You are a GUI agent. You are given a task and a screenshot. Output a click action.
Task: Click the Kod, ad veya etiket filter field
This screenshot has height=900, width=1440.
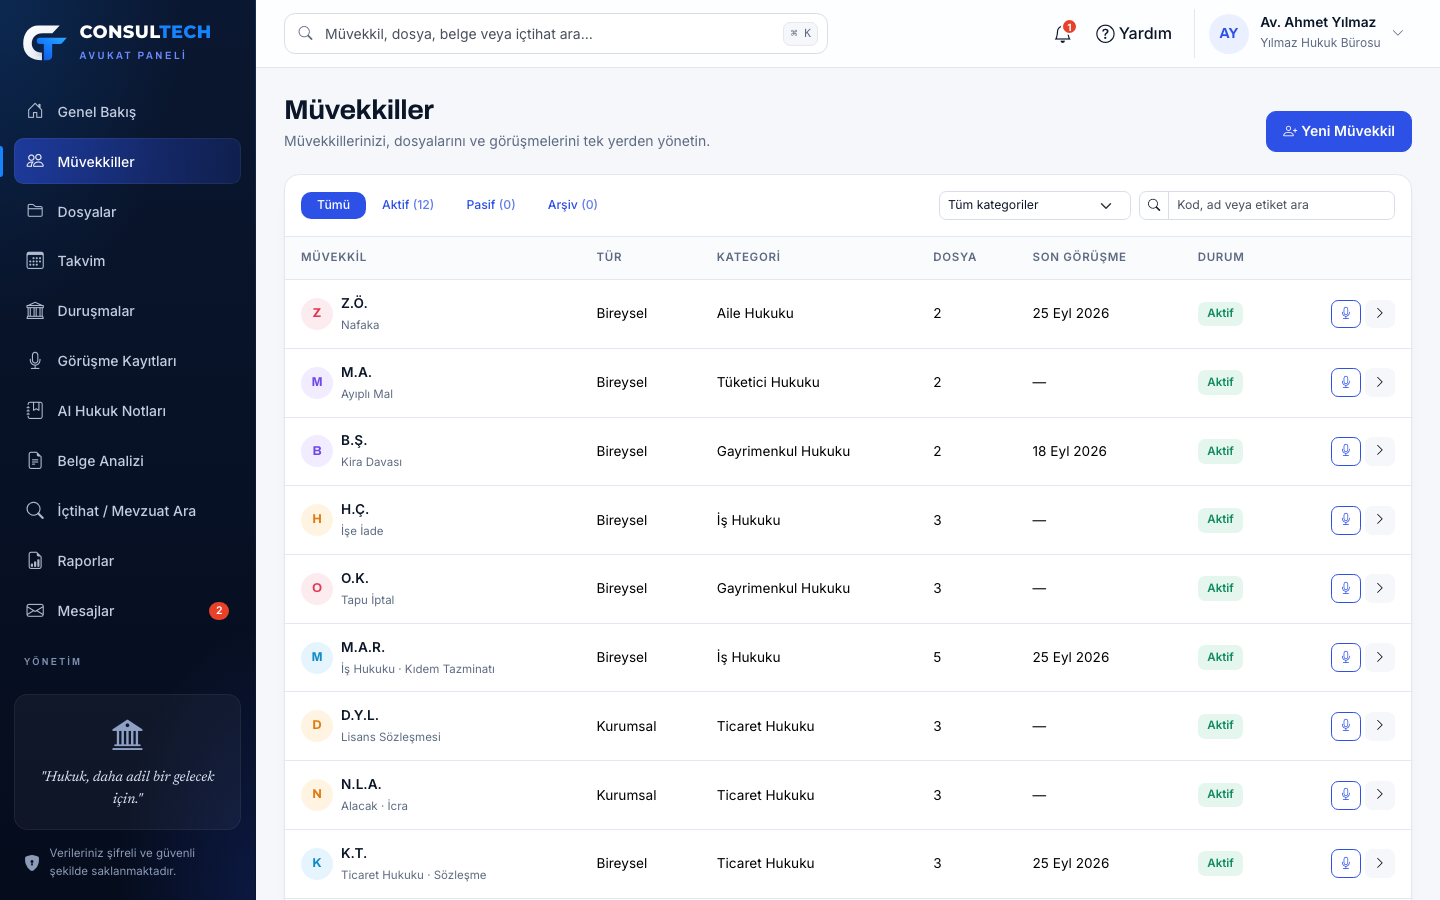[x=1281, y=205]
